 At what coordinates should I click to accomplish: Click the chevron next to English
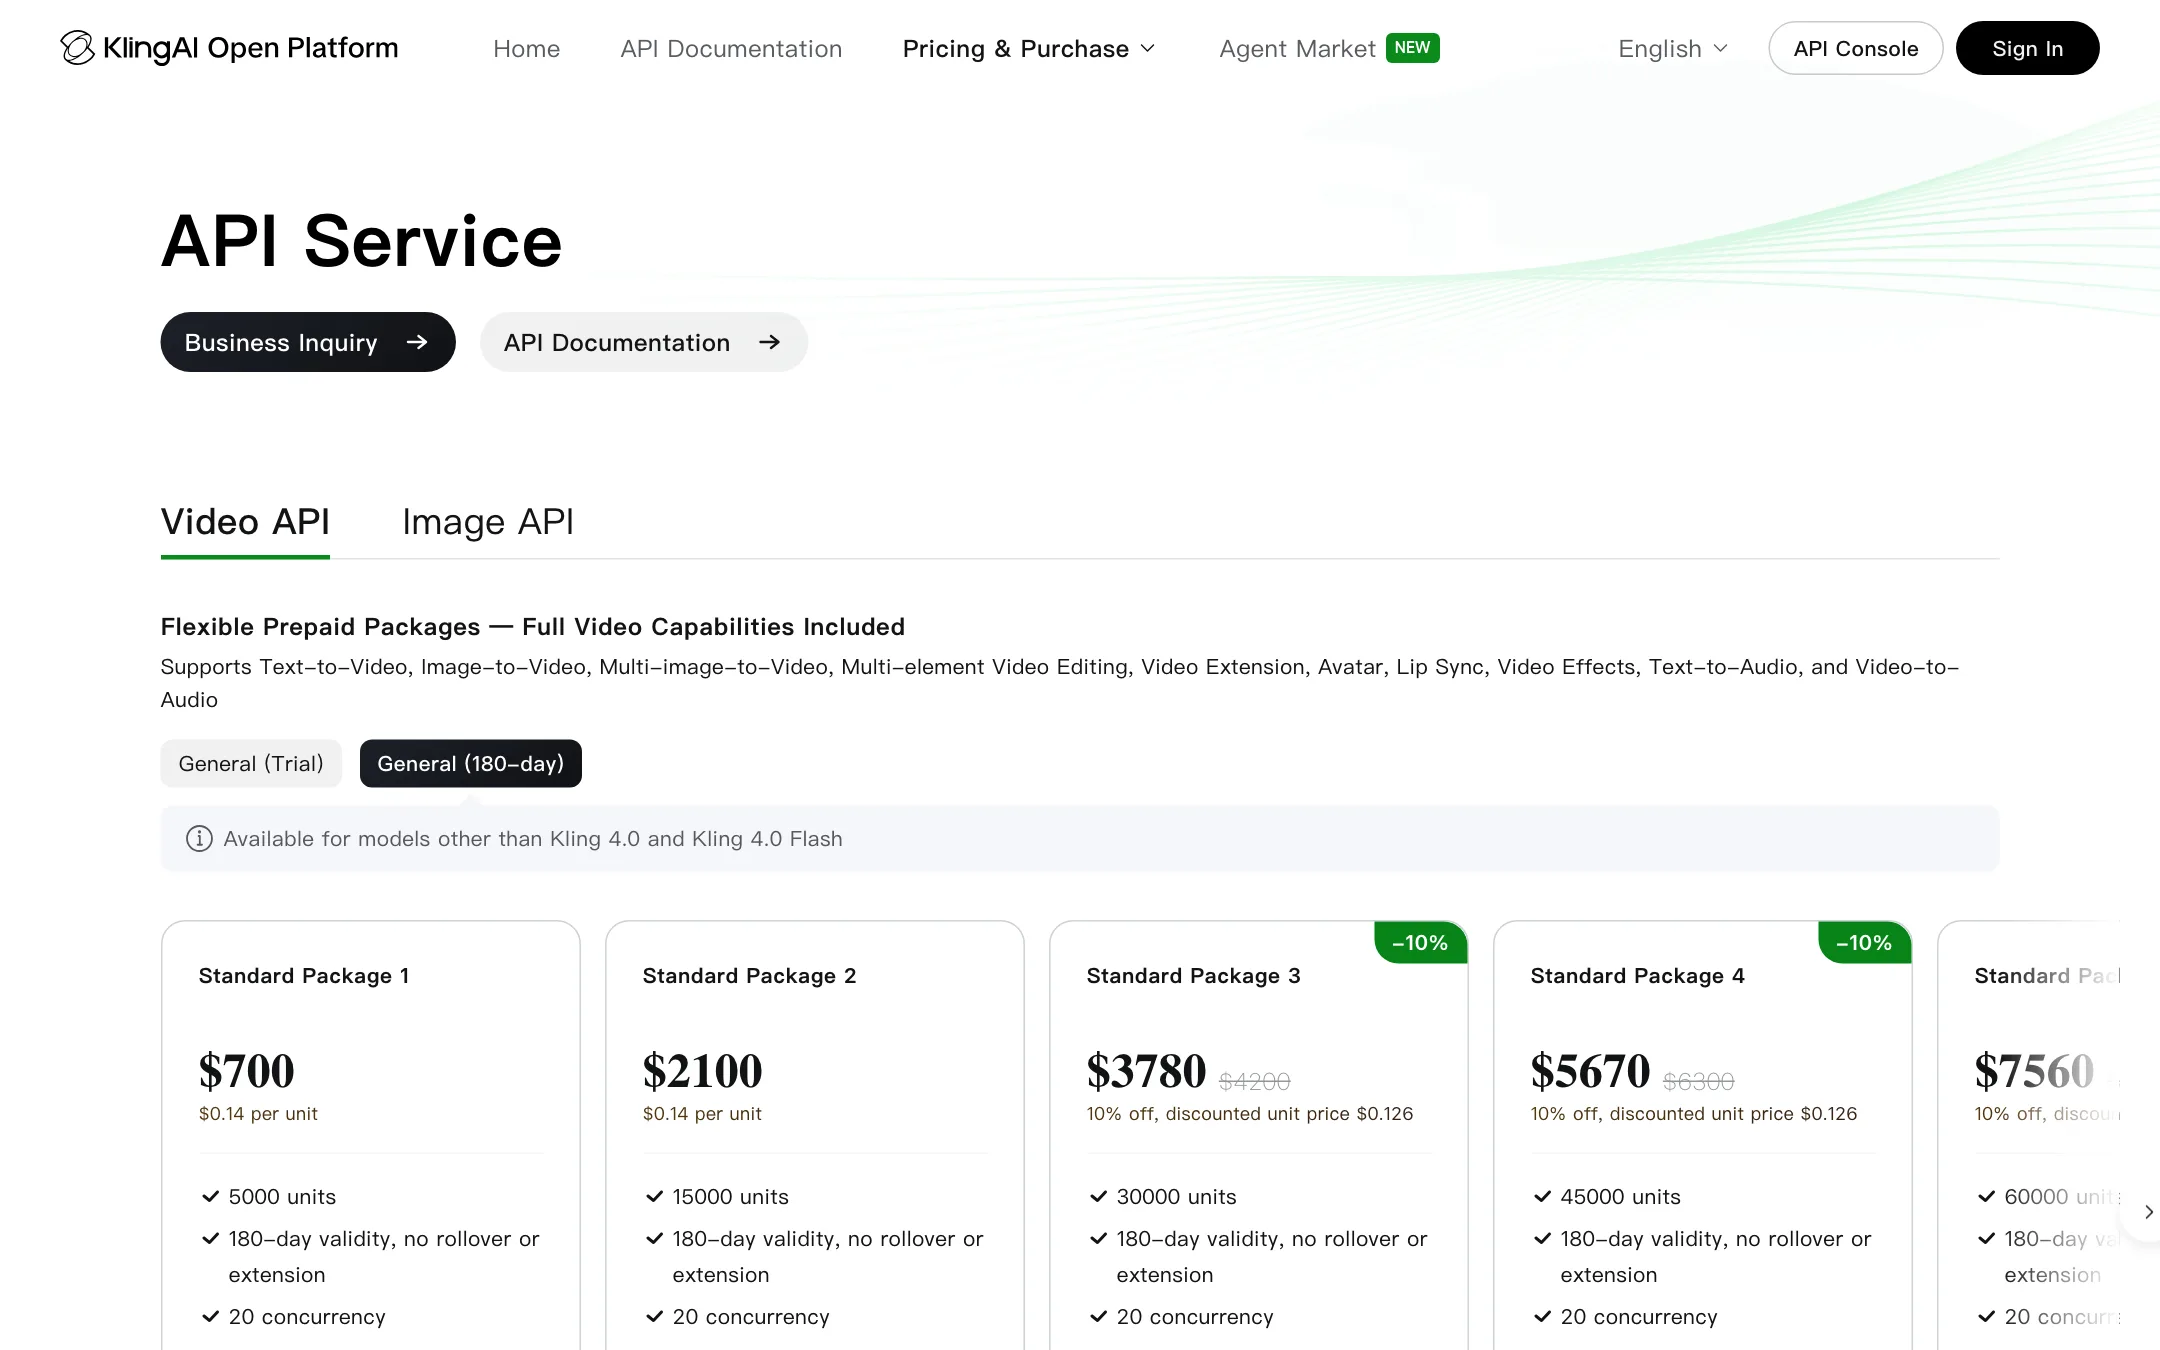[1720, 49]
